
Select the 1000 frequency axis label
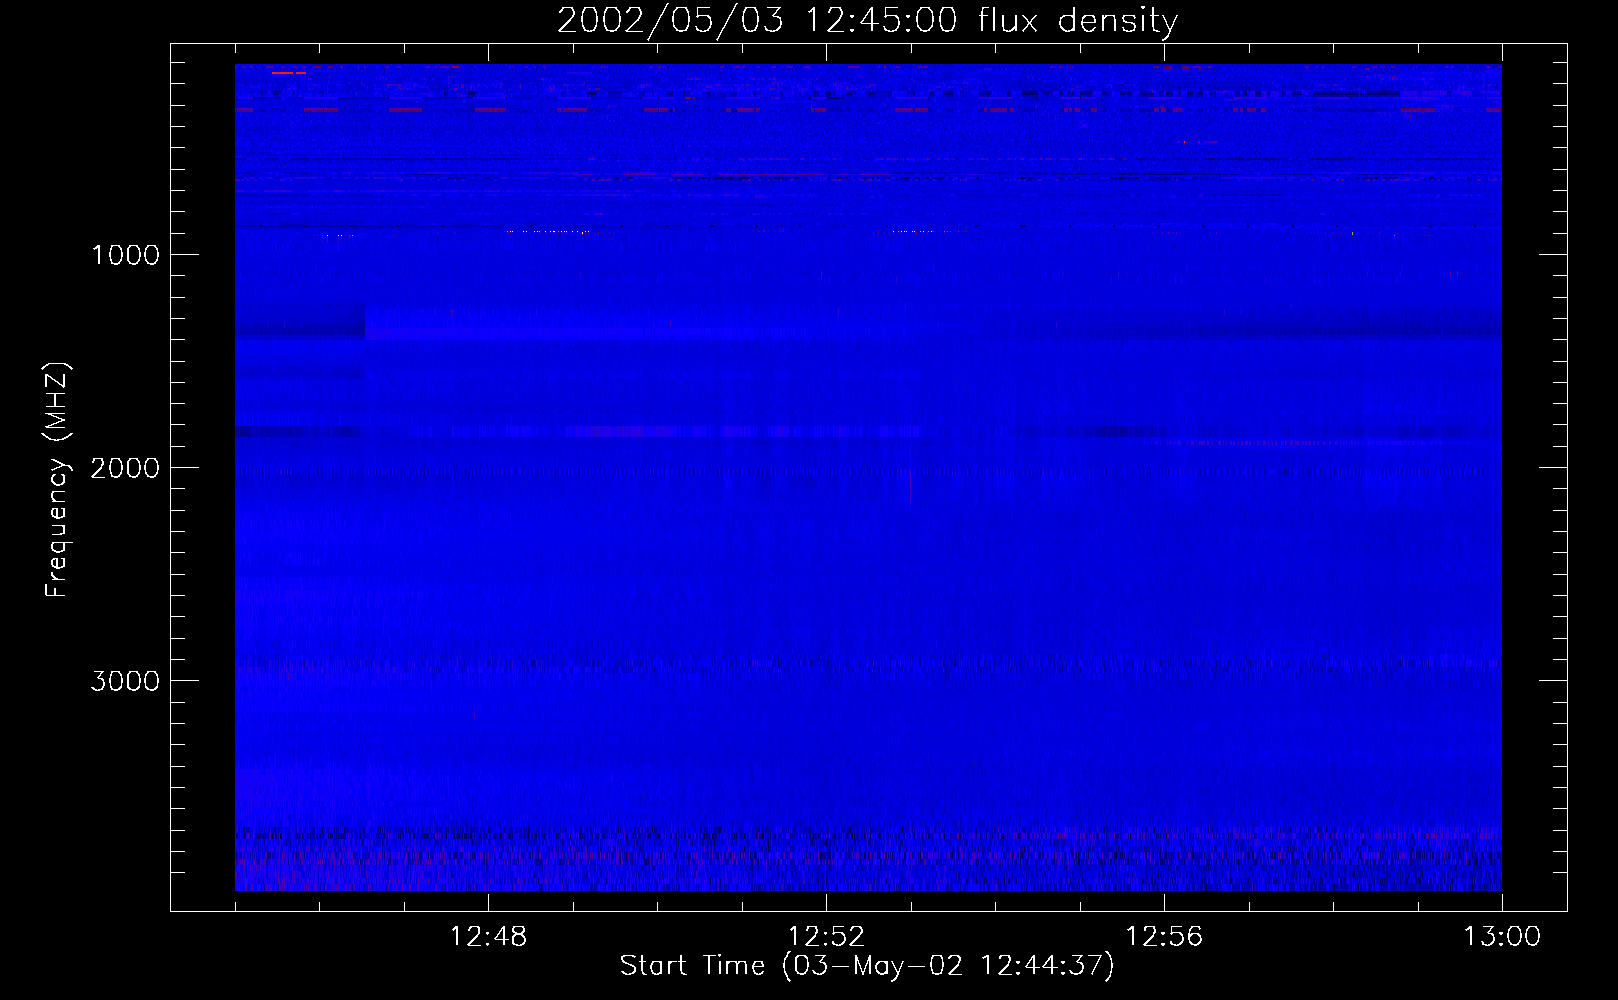point(125,255)
